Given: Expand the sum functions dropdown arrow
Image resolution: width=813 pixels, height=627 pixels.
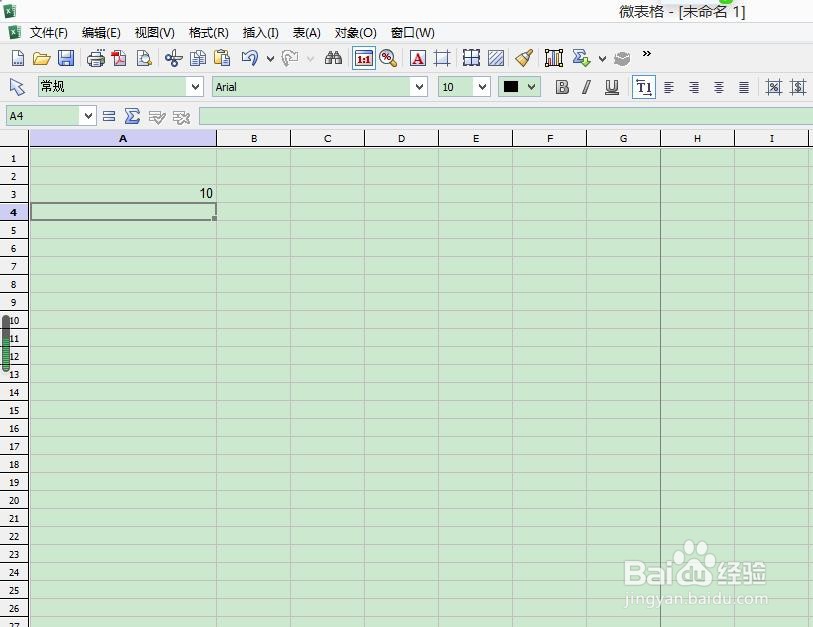Looking at the screenshot, I should [602, 59].
